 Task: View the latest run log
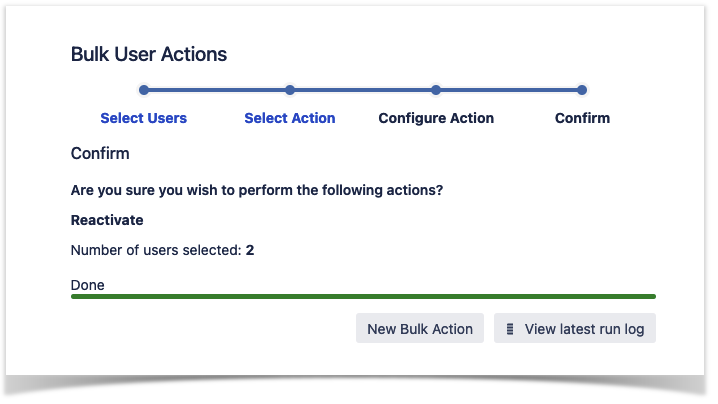point(584,329)
